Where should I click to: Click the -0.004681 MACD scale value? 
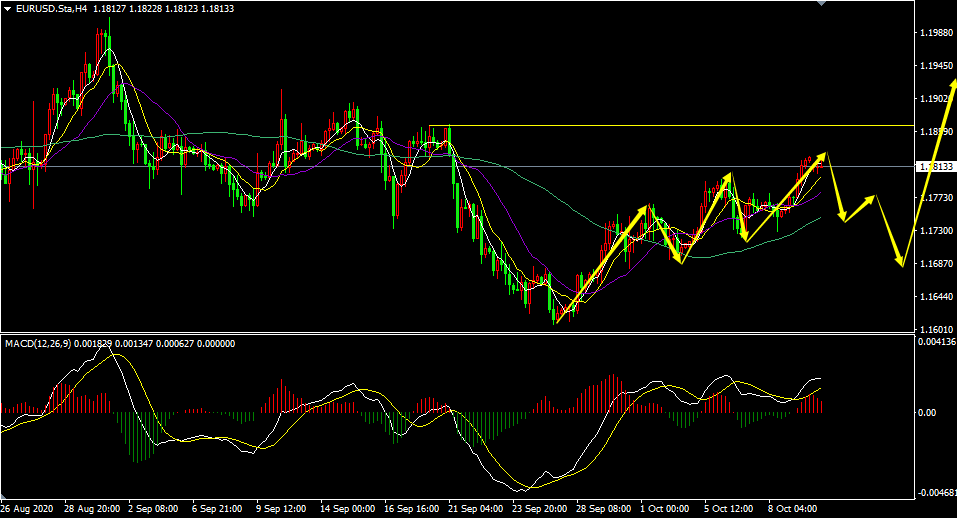(x=936, y=492)
